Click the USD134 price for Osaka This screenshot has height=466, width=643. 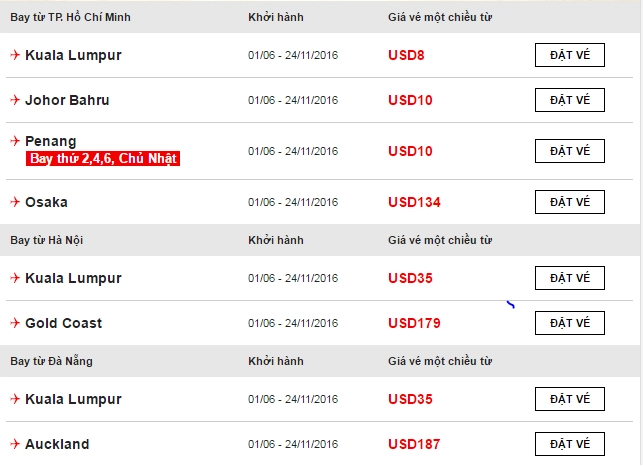[414, 202]
